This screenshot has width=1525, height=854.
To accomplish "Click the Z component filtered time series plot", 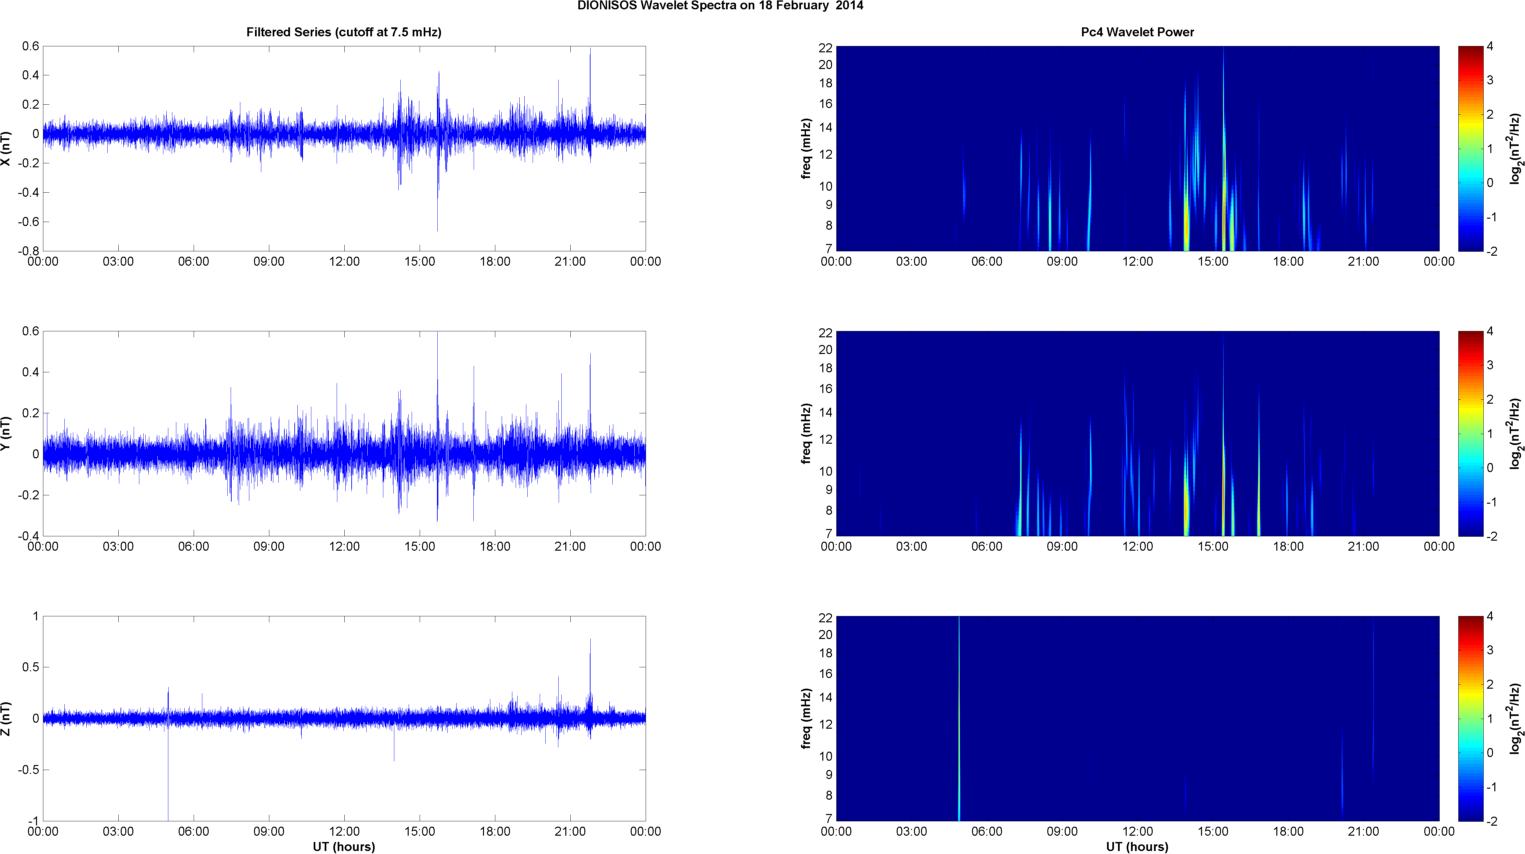I will point(344,718).
